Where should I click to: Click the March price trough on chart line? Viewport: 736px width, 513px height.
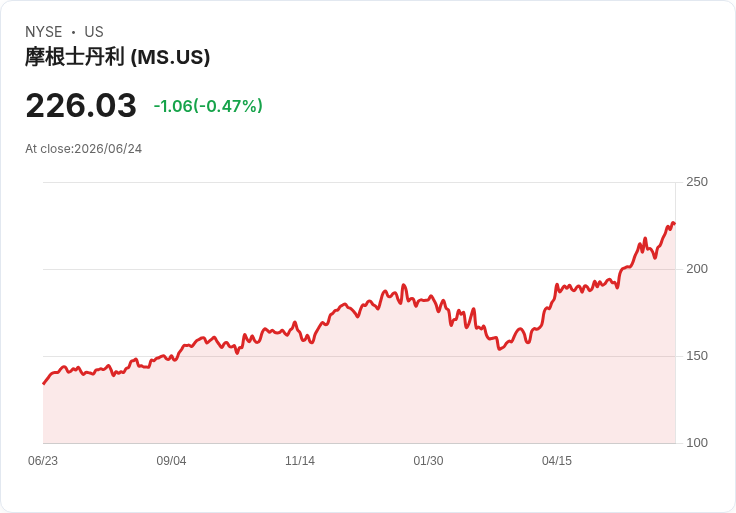tap(499, 349)
